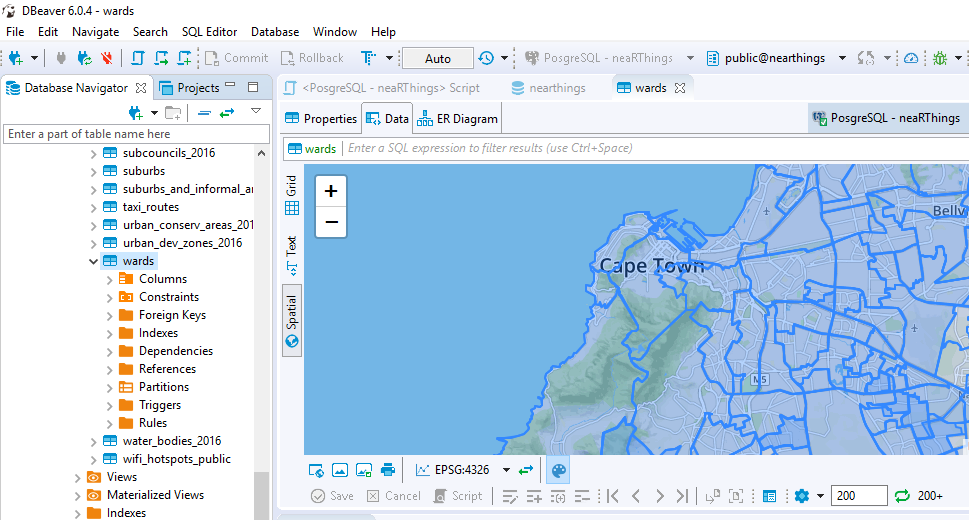Click the green refresh results icon
The height and width of the screenshot is (520, 969).
(x=902, y=496)
